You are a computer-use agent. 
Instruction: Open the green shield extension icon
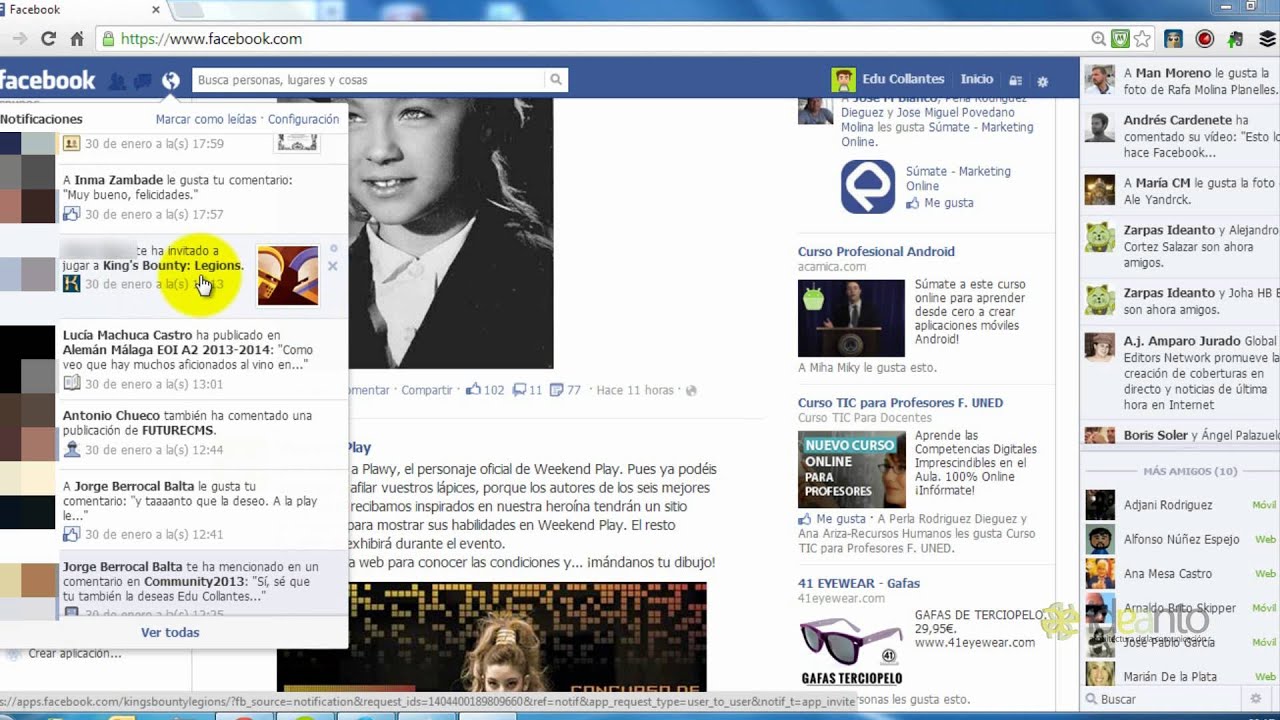(1121, 39)
